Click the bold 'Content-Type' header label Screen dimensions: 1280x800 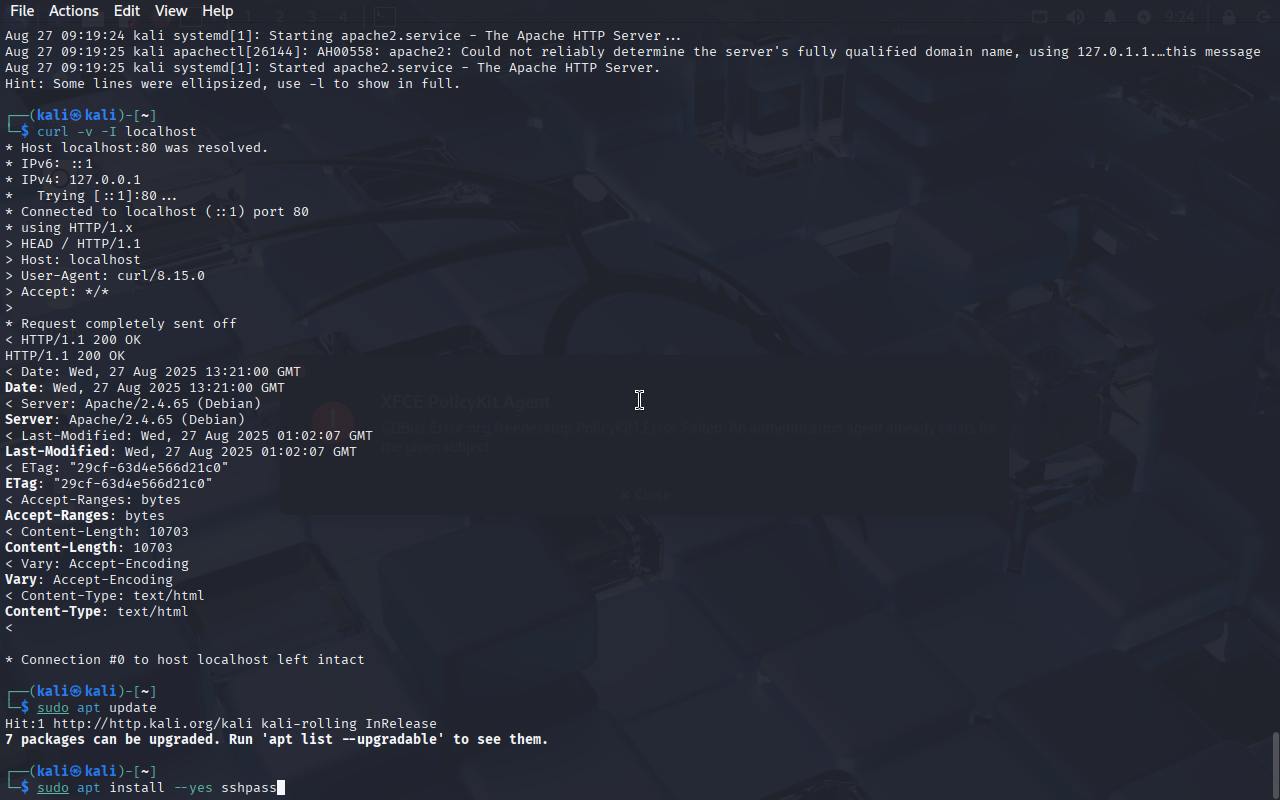click(53, 611)
